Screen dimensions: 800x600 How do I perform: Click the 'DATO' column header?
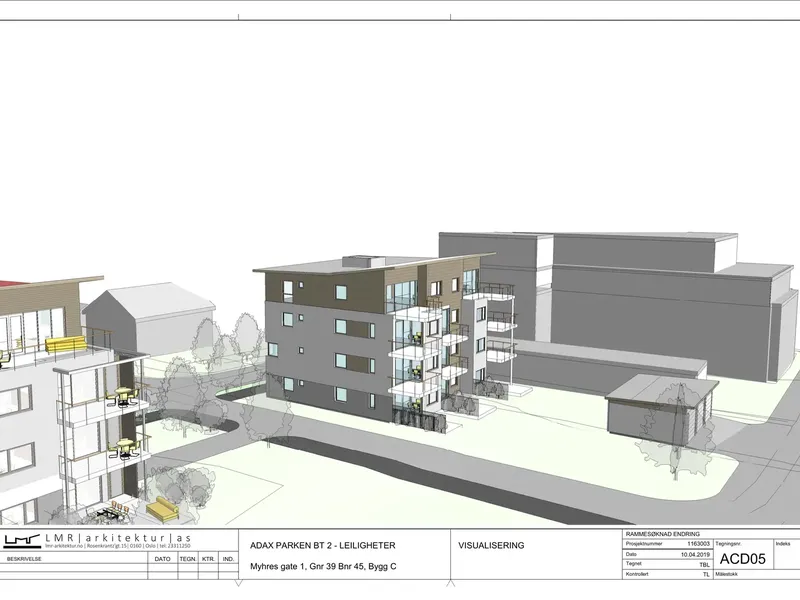(162, 559)
